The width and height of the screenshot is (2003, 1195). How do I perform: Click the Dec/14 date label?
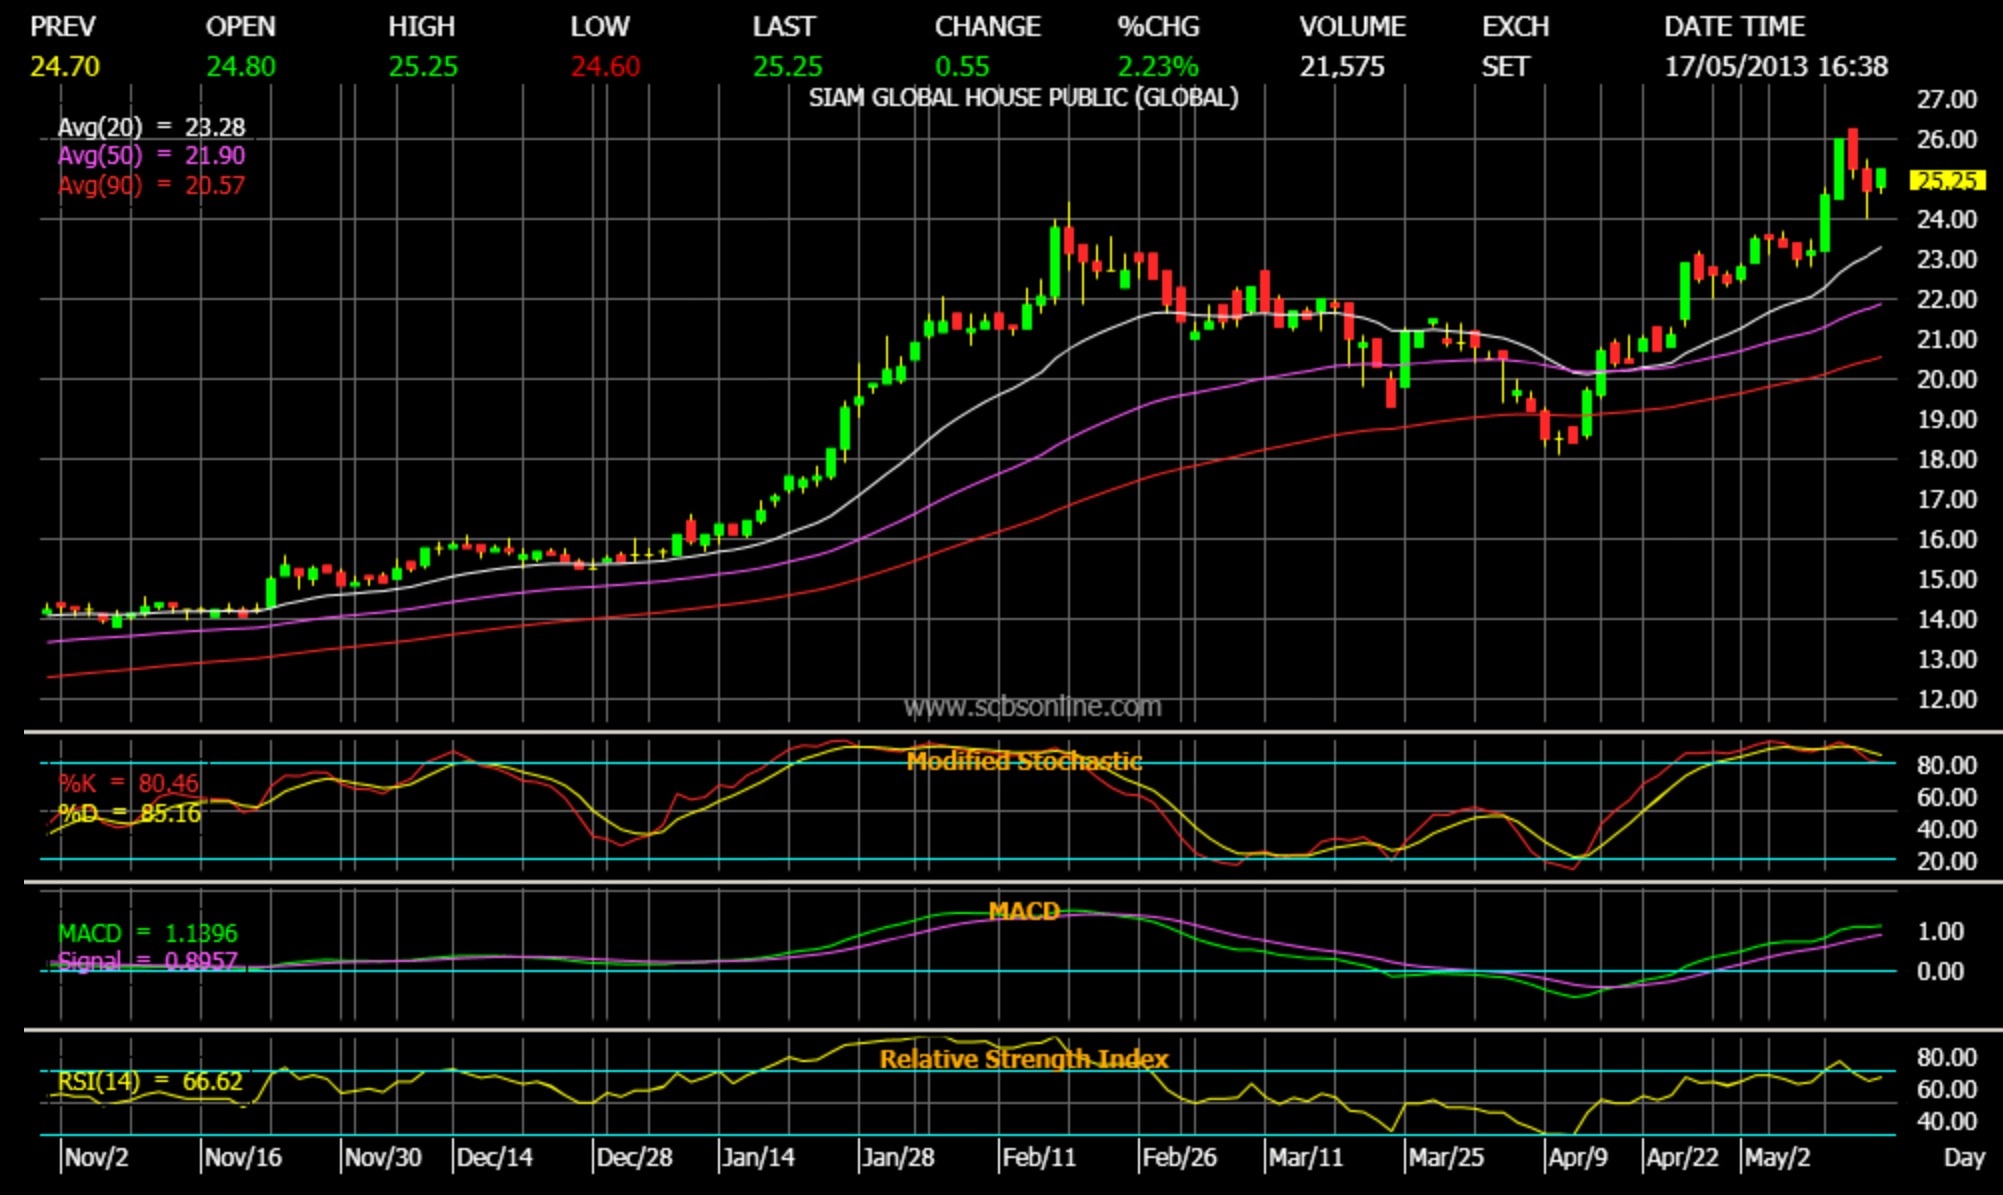point(494,1158)
